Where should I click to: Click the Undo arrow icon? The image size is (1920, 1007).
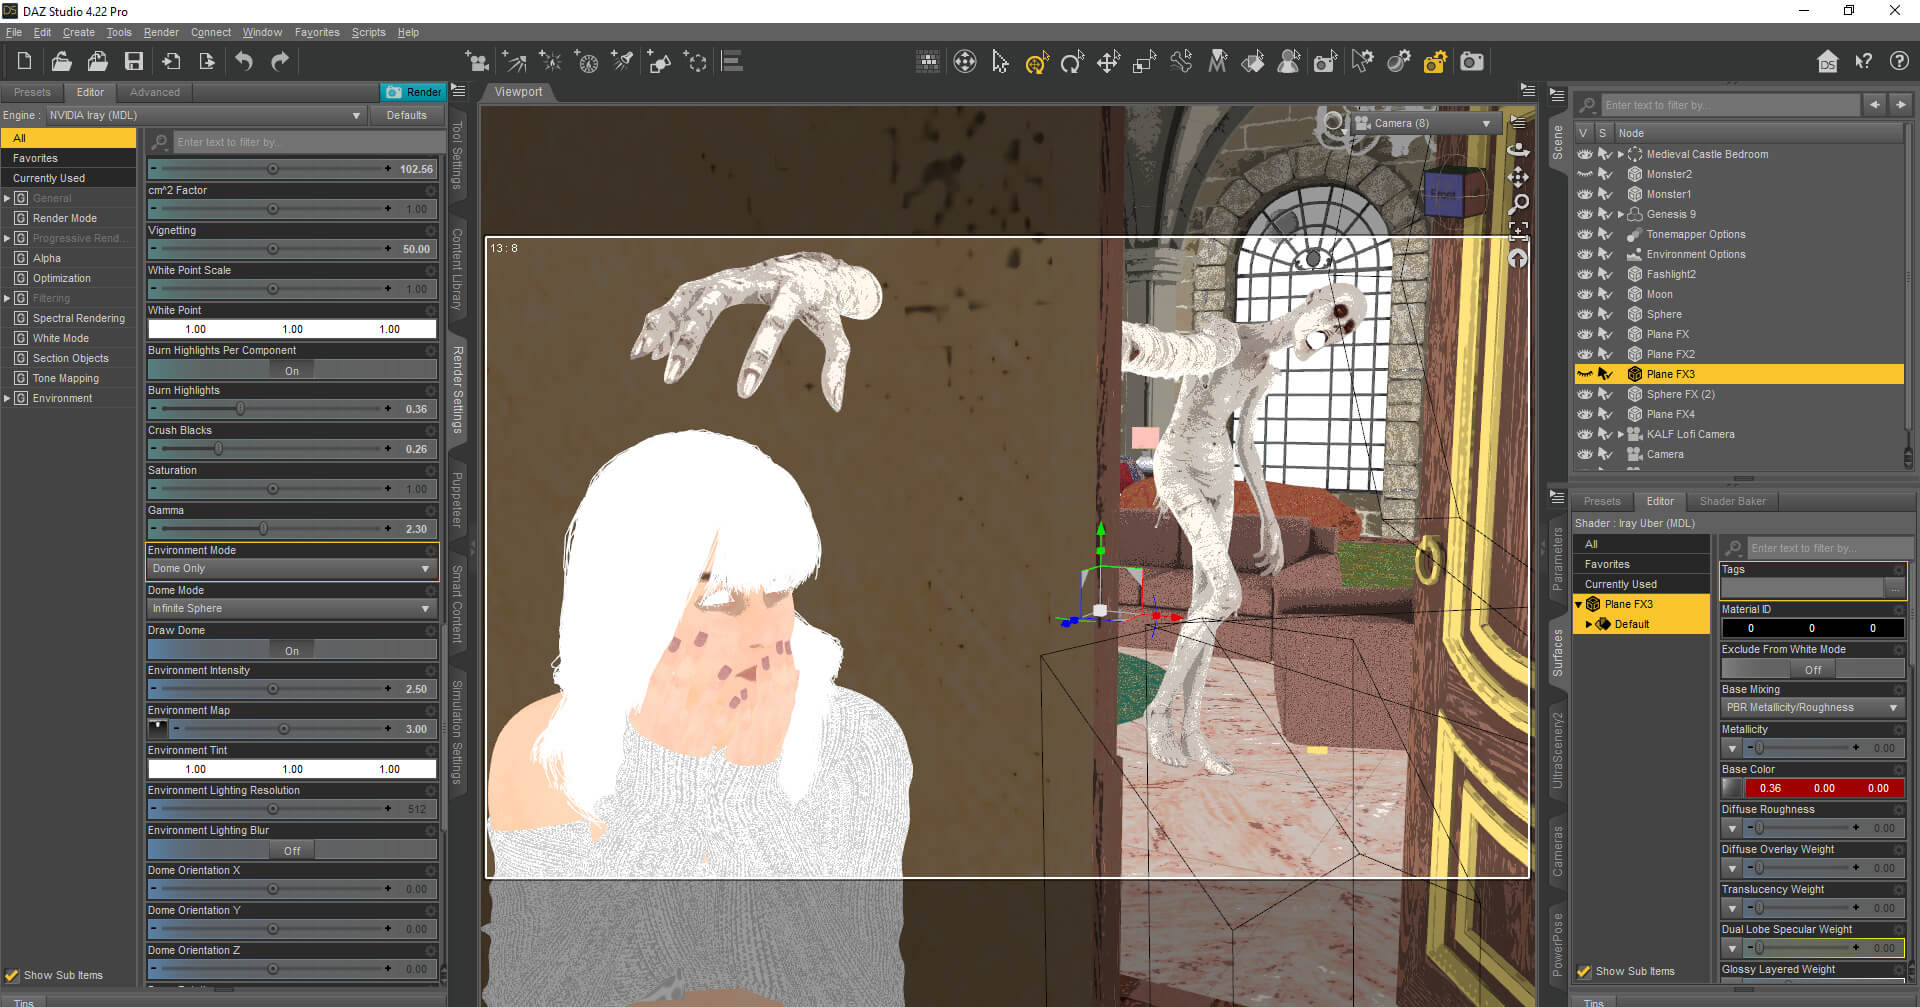[x=244, y=62]
